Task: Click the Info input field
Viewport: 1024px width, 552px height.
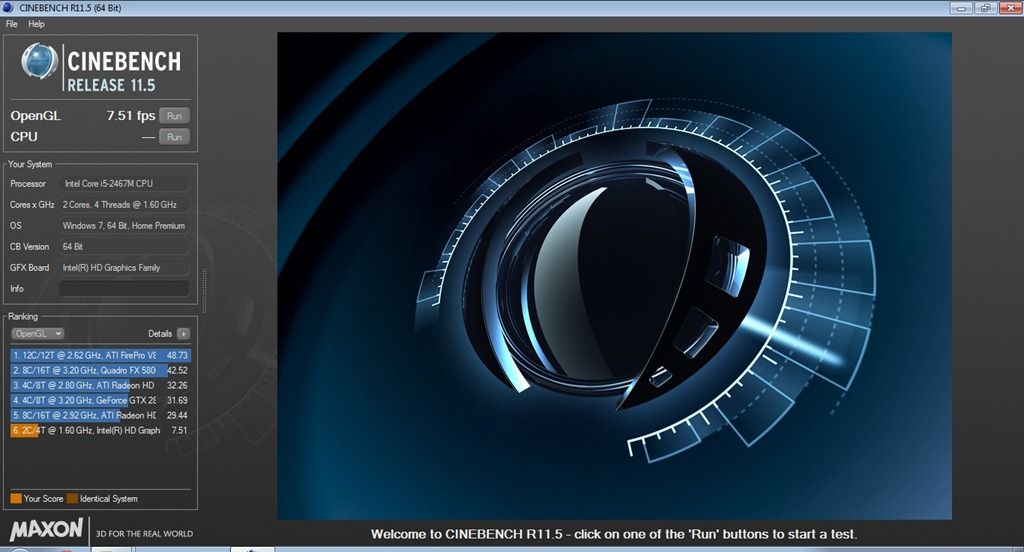Action: 124,289
